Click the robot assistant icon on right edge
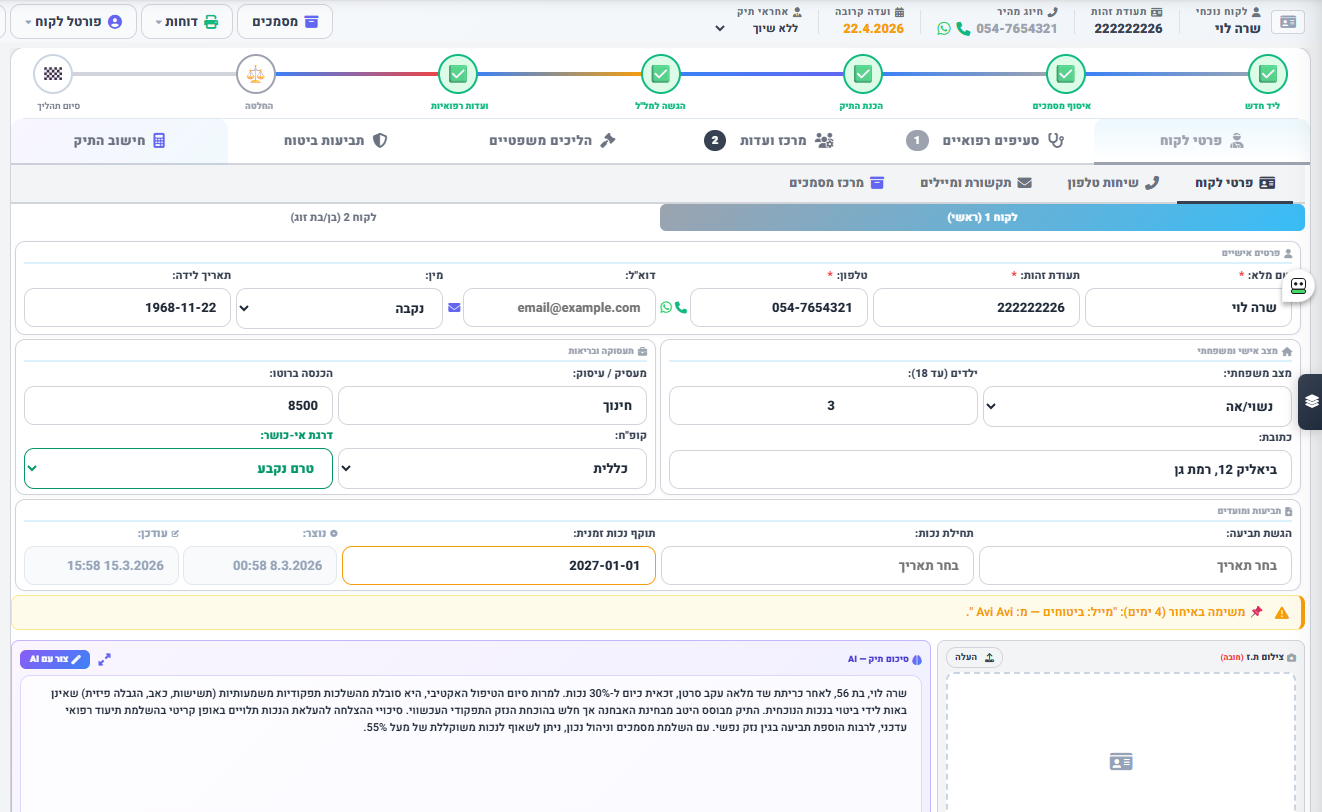This screenshot has width=1322, height=812. [x=1298, y=286]
